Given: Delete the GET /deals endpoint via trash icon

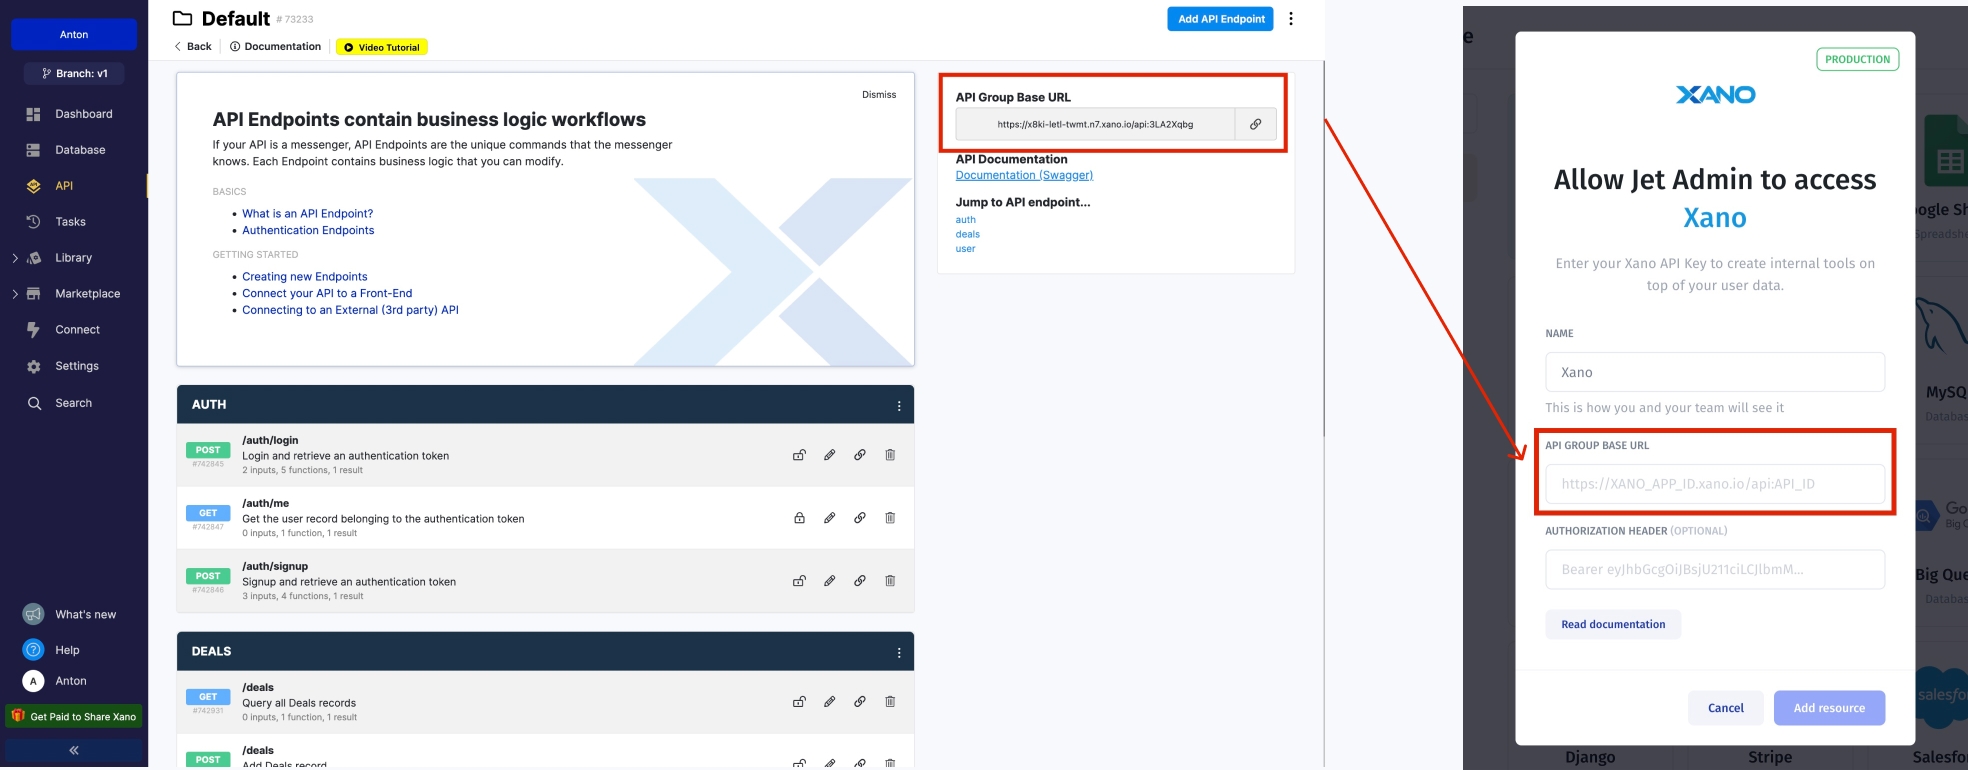Looking at the screenshot, I should coord(889,702).
